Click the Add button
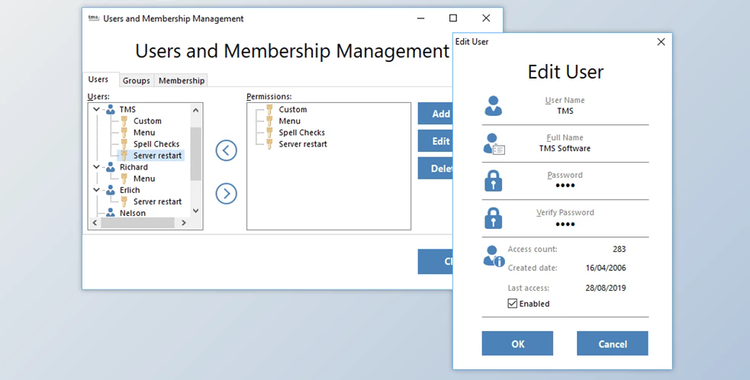The width and height of the screenshot is (750, 380). click(435, 113)
